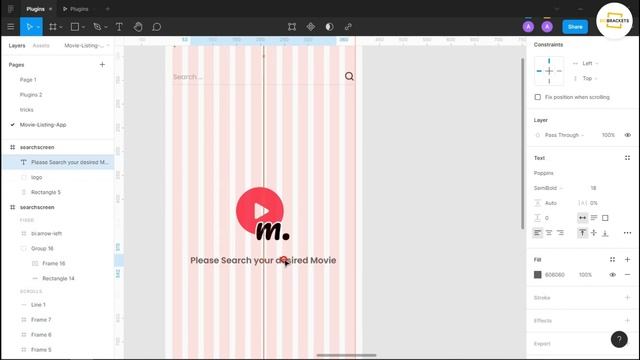Image resolution: width=640 pixels, height=360 pixels.
Task: Select the first Plugins file tab
Action: click(x=36, y=9)
